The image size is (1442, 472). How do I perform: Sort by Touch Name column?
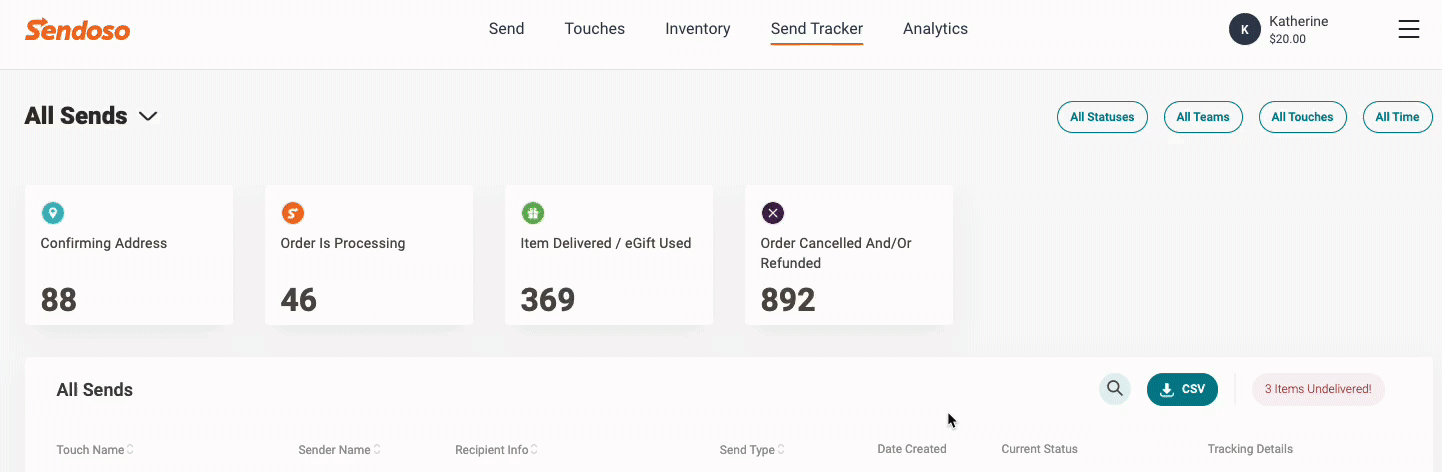coord(95,450)
